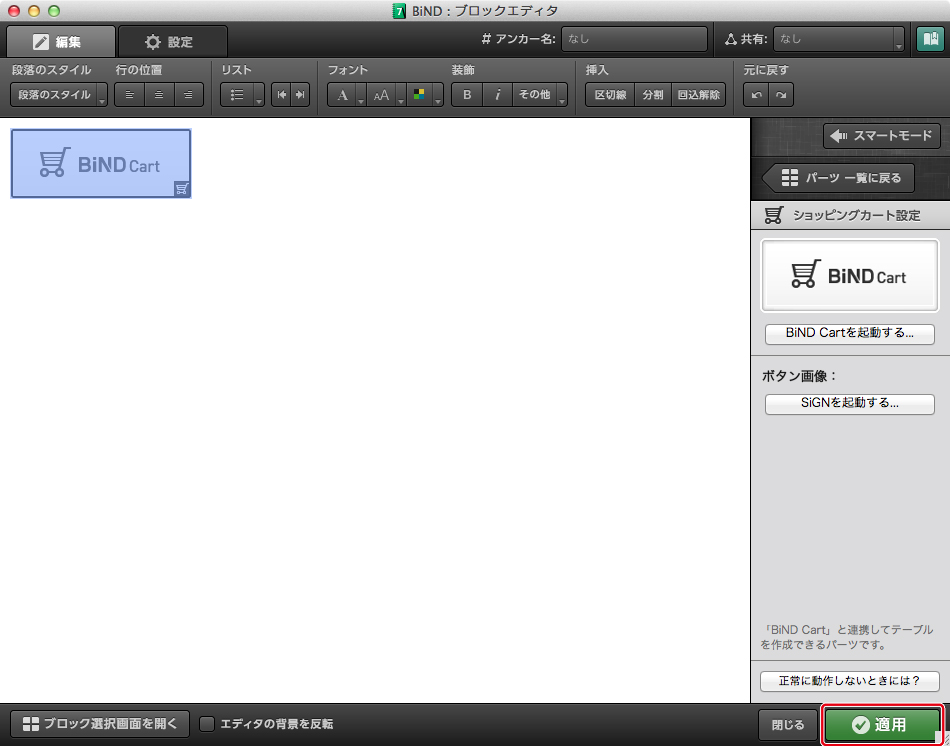950x747 pixels.
Task: Open the 段落のスタイル dropdown
Action: [59, 95]
